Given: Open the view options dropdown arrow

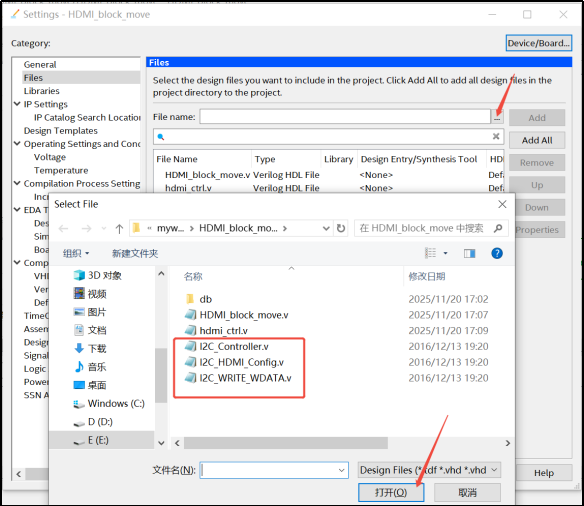Looking at the screenshot, I should coord(445,254).
